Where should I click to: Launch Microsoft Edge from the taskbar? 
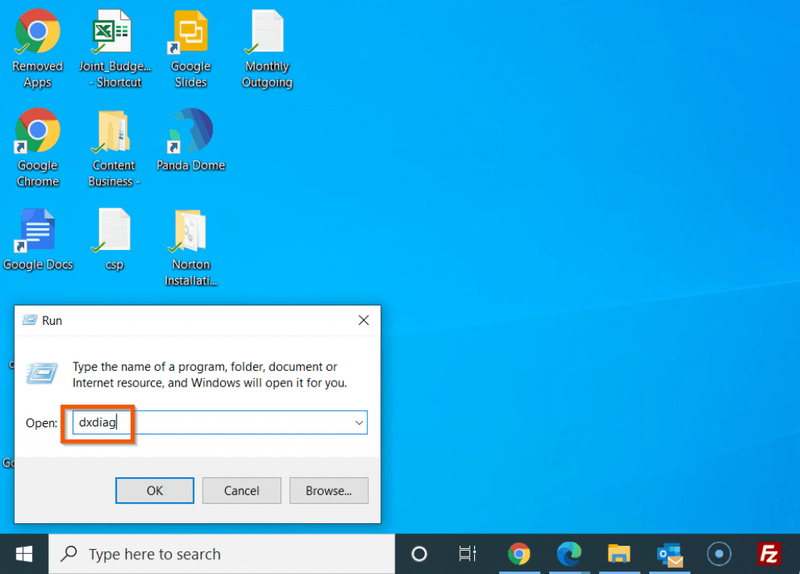[569, 554]
